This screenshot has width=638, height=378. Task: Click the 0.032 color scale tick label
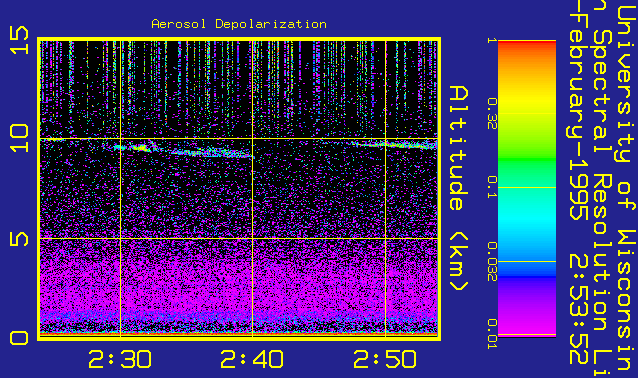point(492,261)
